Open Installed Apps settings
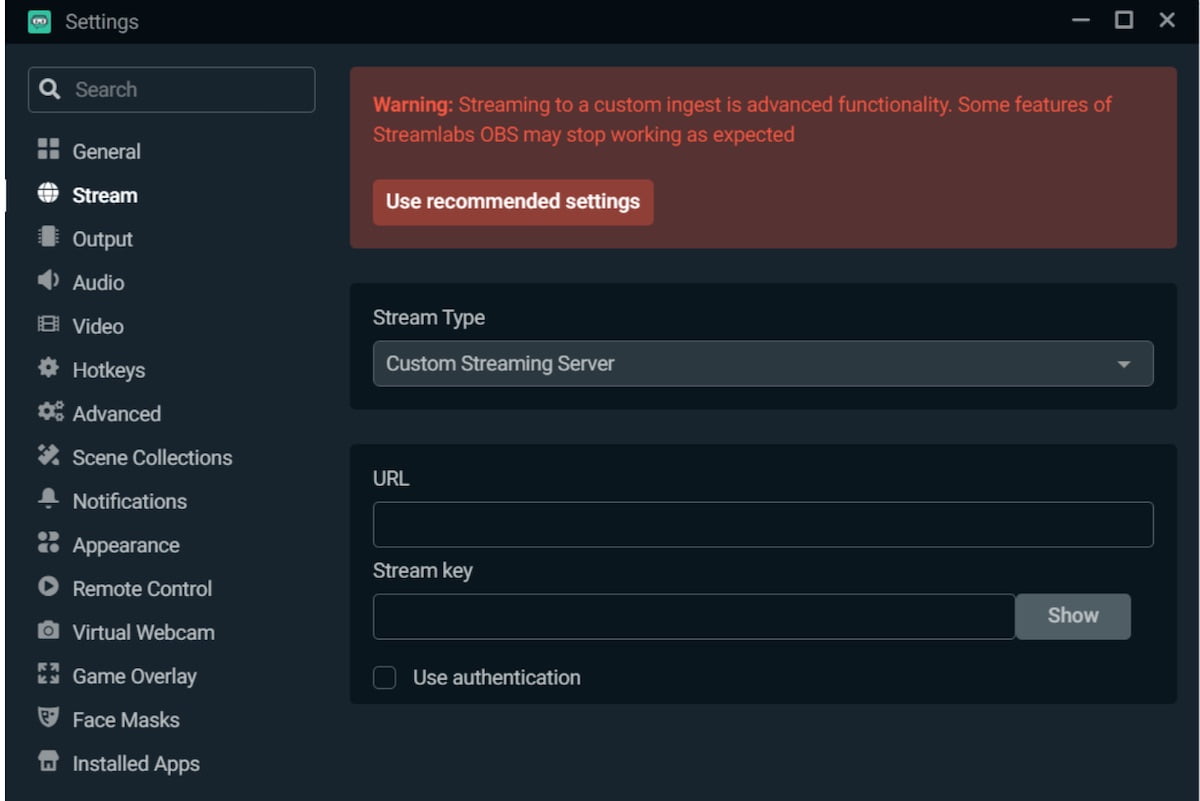This screenshot has width=1200, height=801. point(136,763)
